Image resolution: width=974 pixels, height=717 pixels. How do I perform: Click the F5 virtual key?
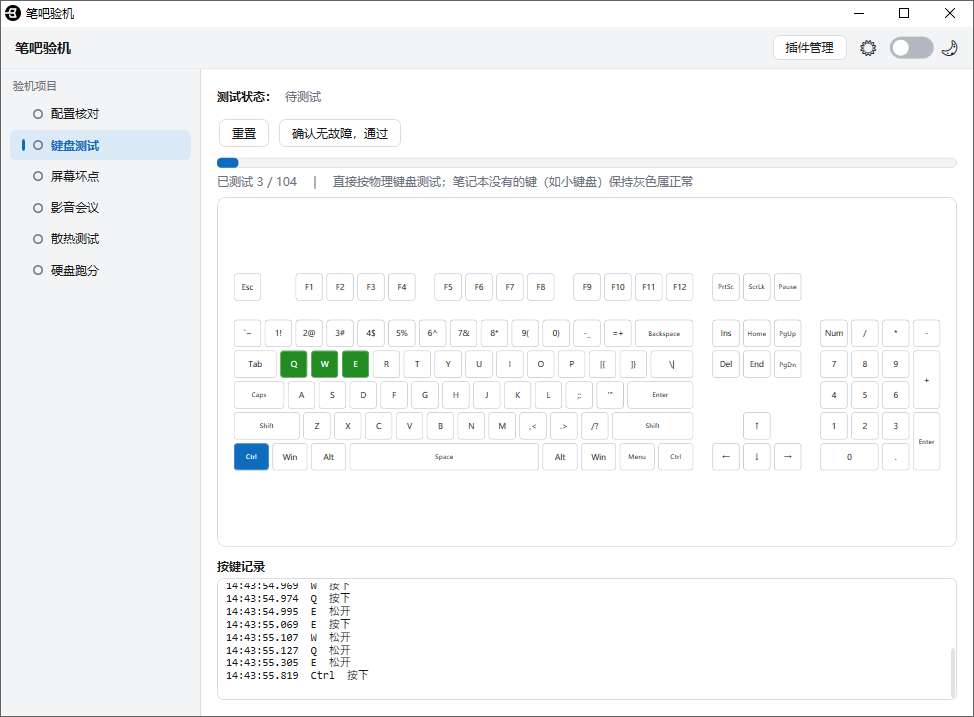coord(448,287)
